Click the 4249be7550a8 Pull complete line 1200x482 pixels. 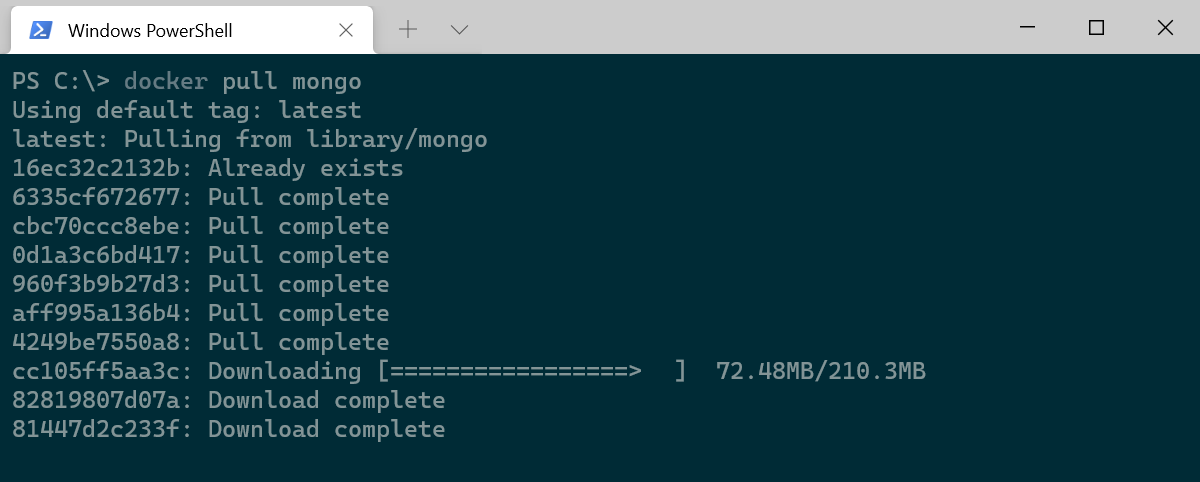(x=201, y=343)
